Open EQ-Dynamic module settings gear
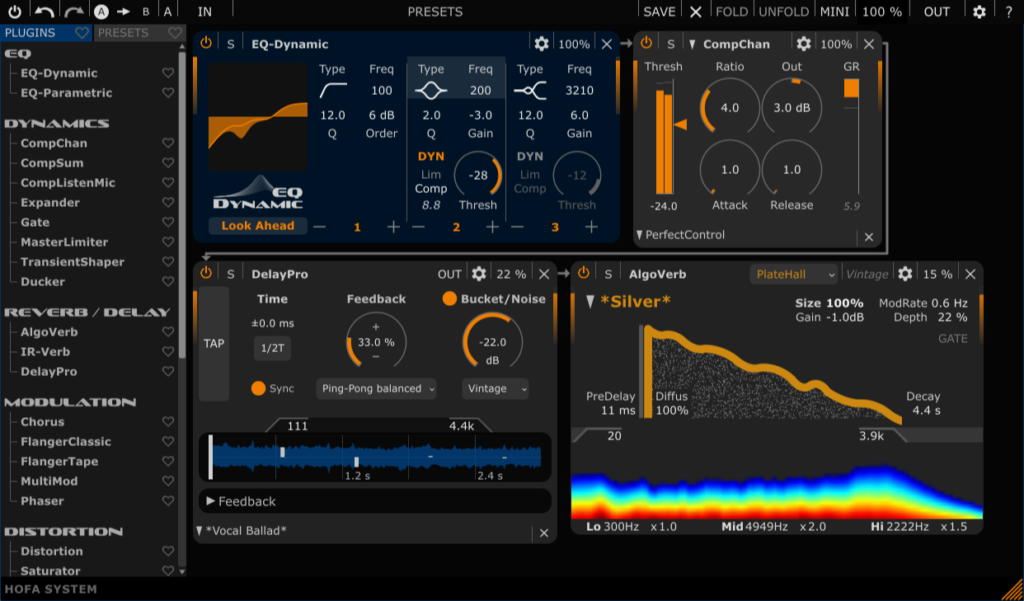Screen dimensions: 1024x601 pos(541,44)
